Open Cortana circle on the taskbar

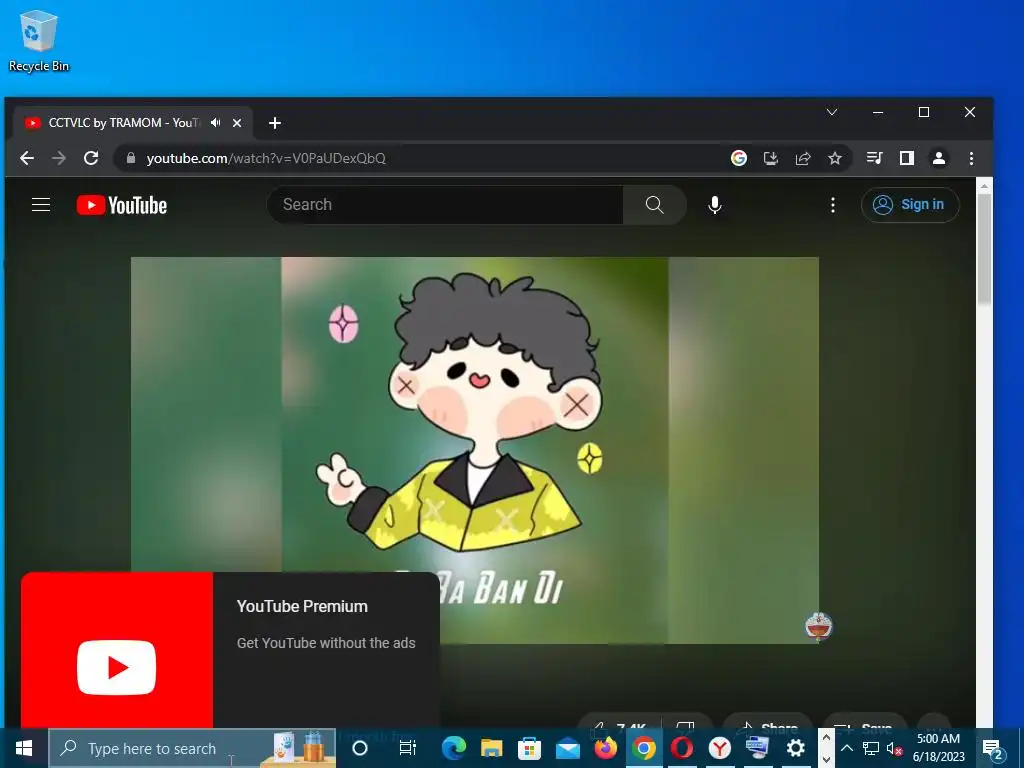click(360, 748)
